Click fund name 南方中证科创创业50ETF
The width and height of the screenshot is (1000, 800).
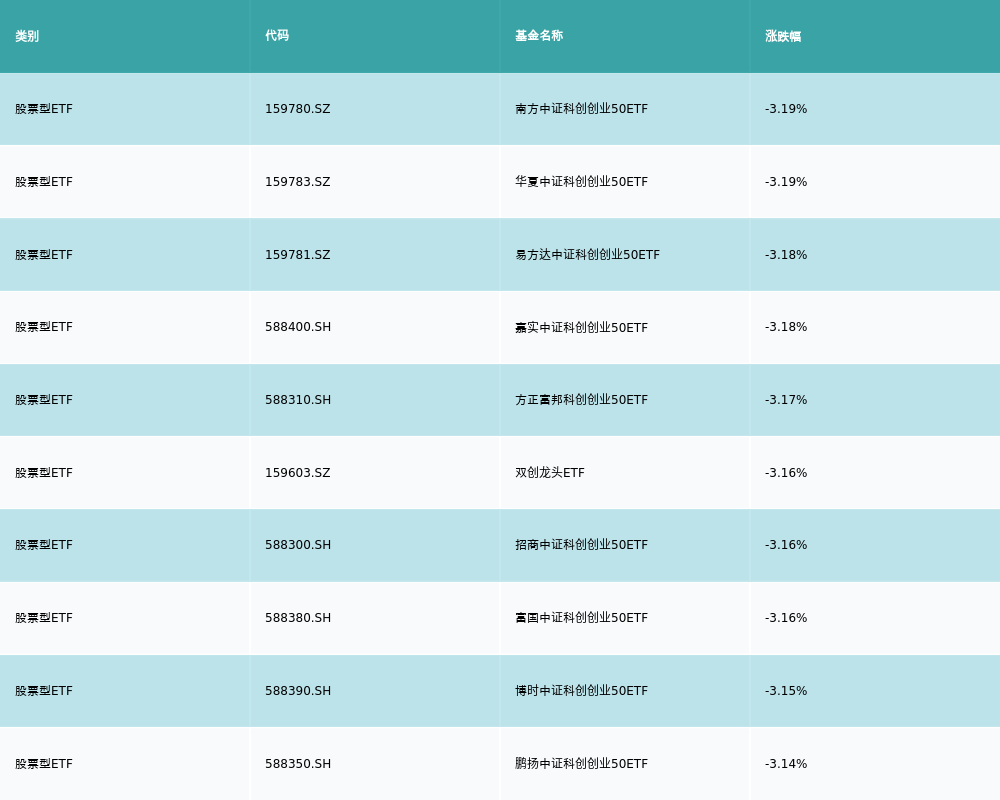click(582, 109)
